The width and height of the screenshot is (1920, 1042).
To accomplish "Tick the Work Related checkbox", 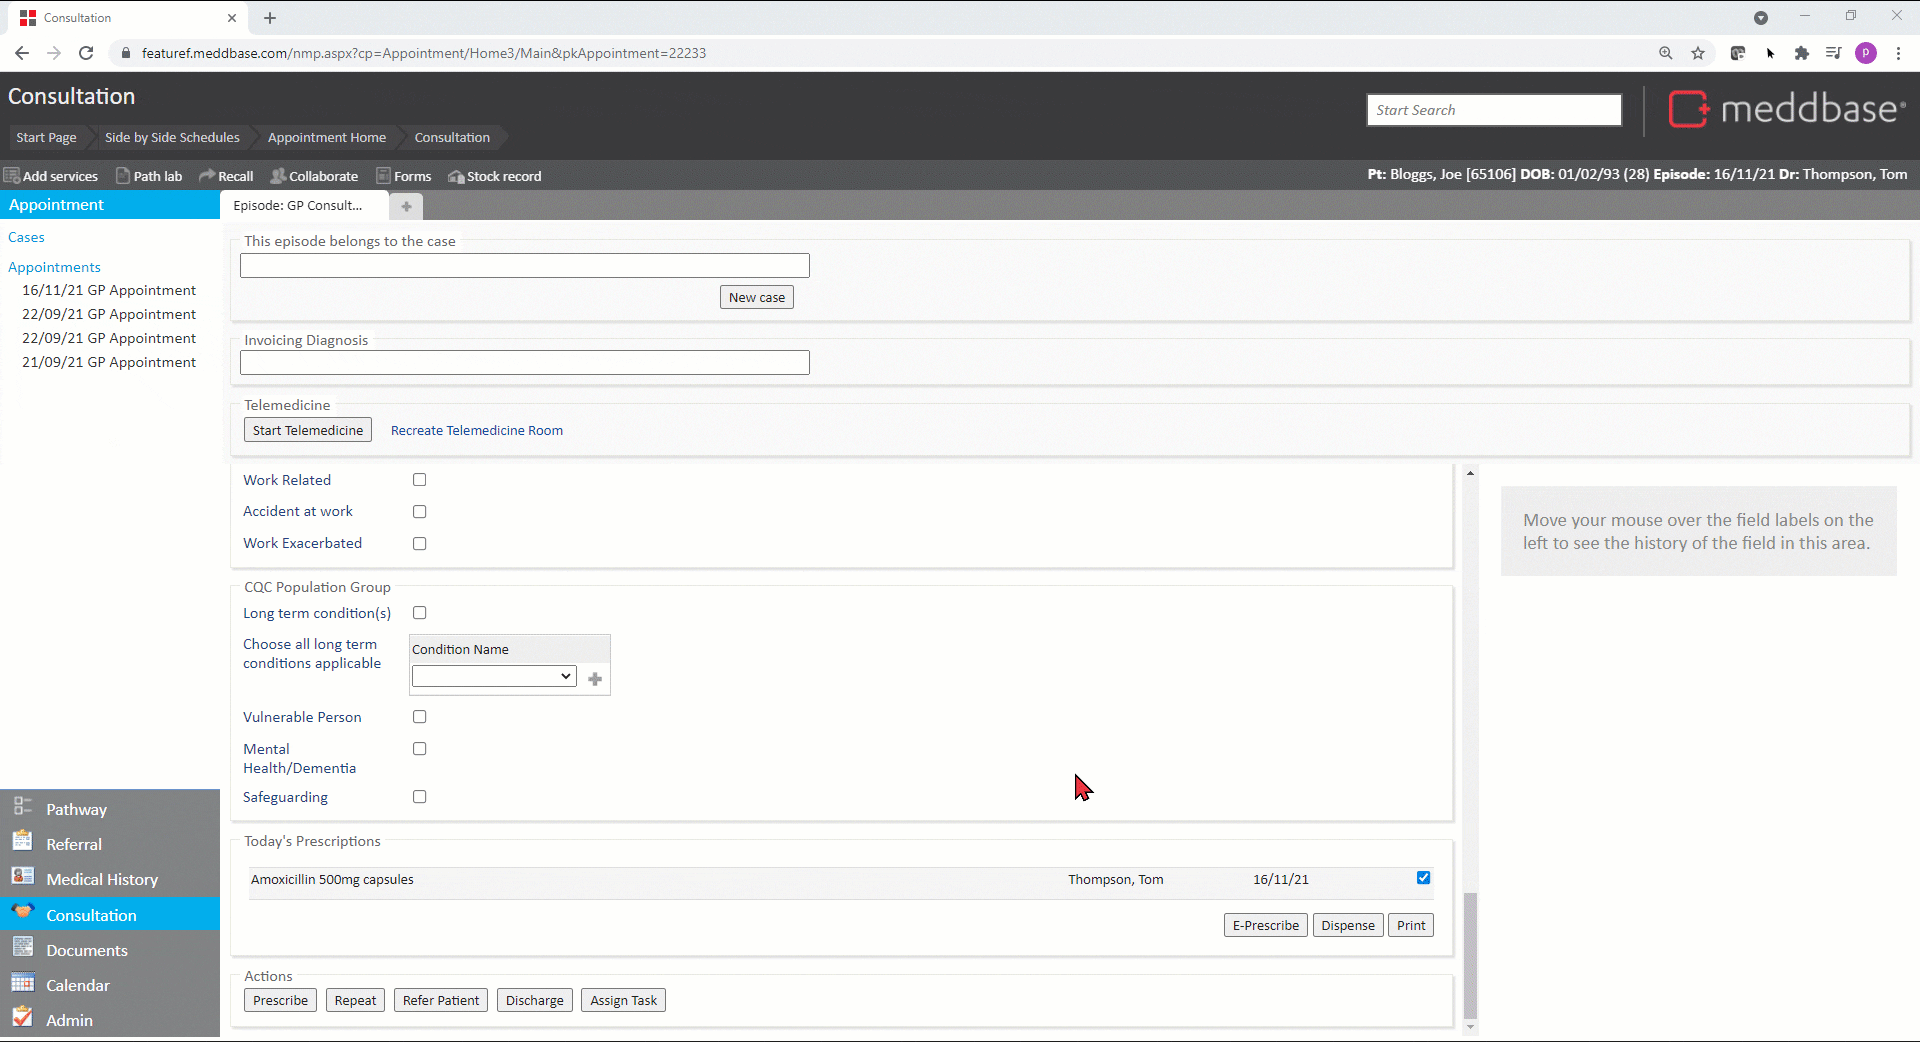I will tap(420, 480).
